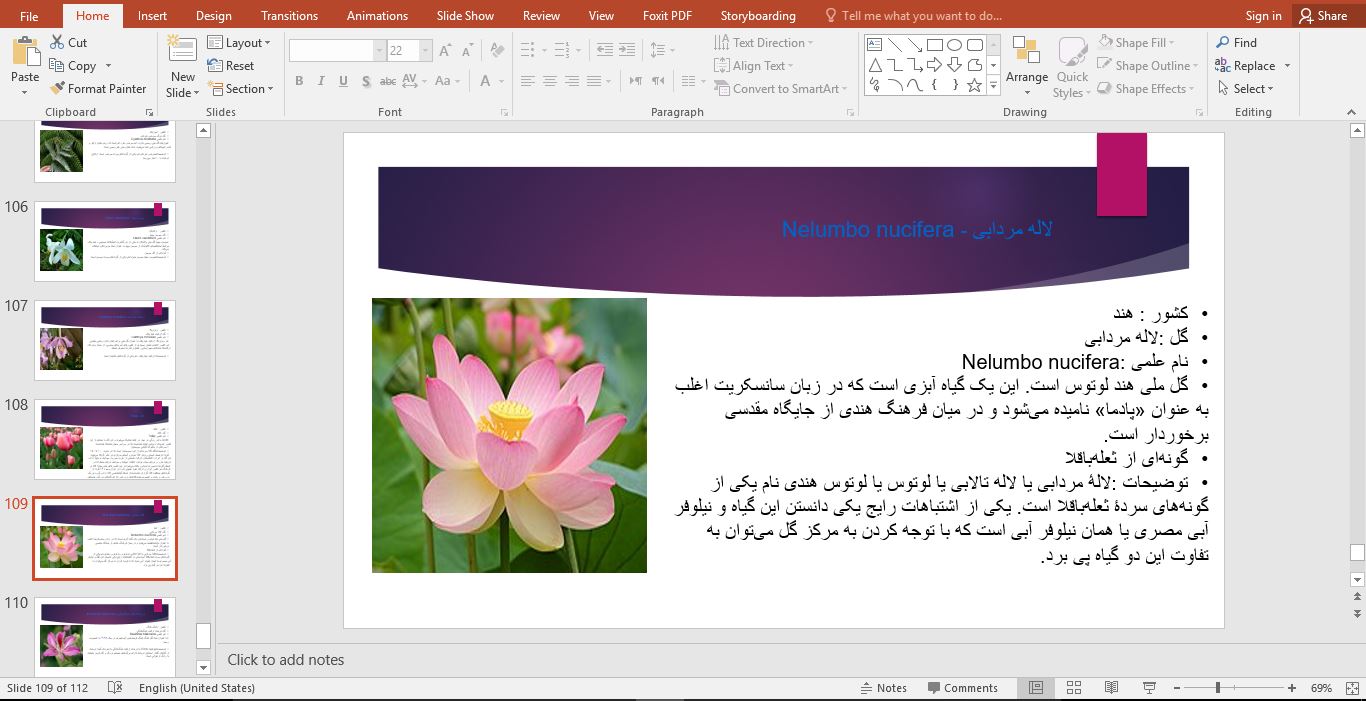Justify the paragraph text
Image resolution: width=1366 pixels, height=701 pixels.
(594, 81)
